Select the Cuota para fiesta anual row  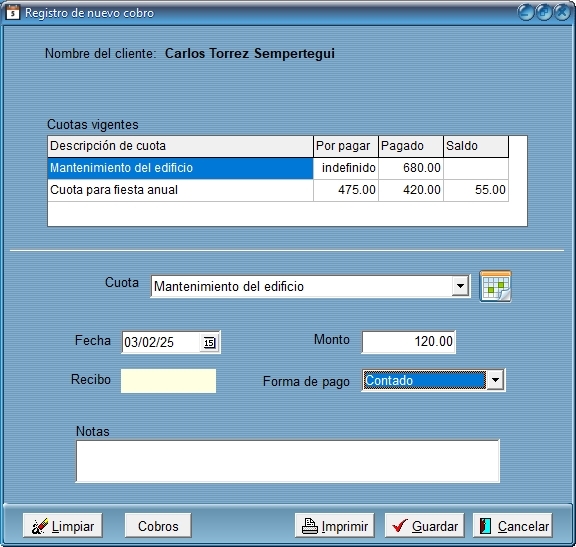coord(278,190)
